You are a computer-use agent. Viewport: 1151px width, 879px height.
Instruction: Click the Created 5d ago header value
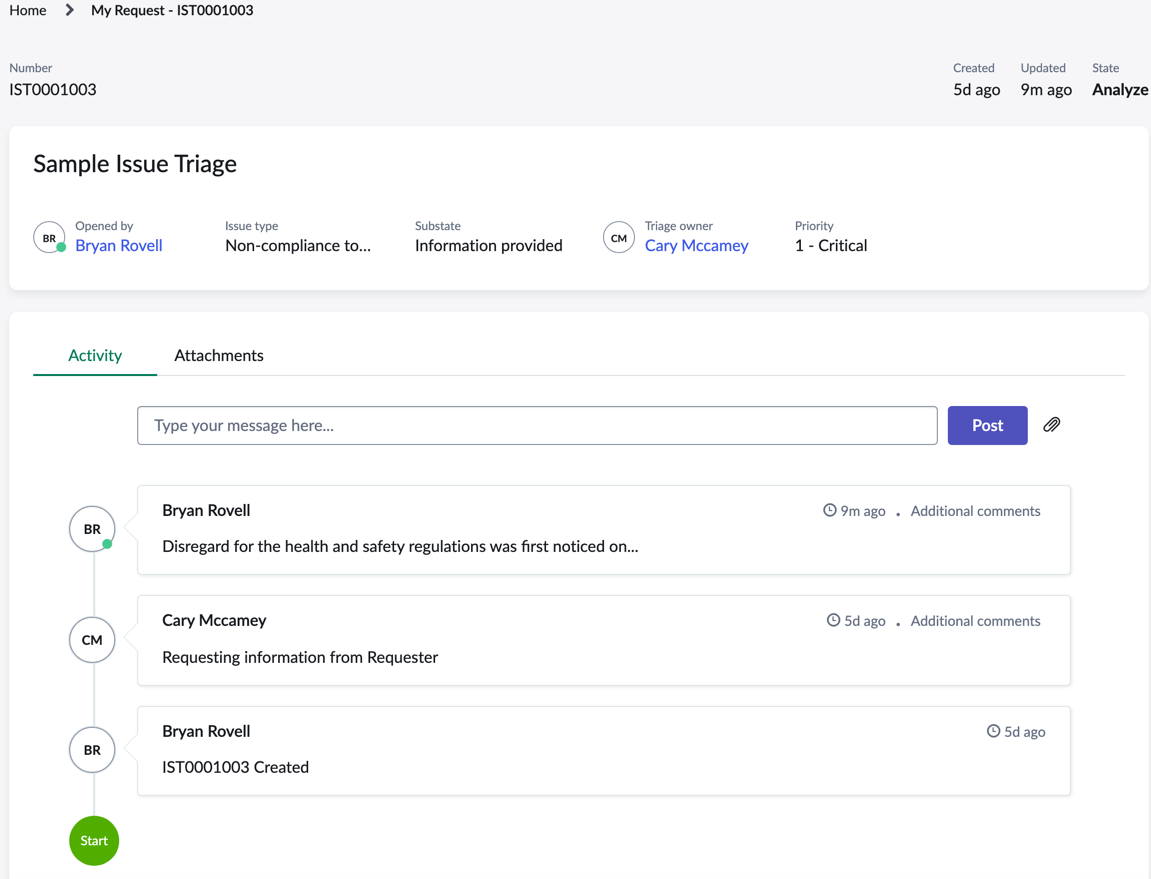click(x=976, y=90)
